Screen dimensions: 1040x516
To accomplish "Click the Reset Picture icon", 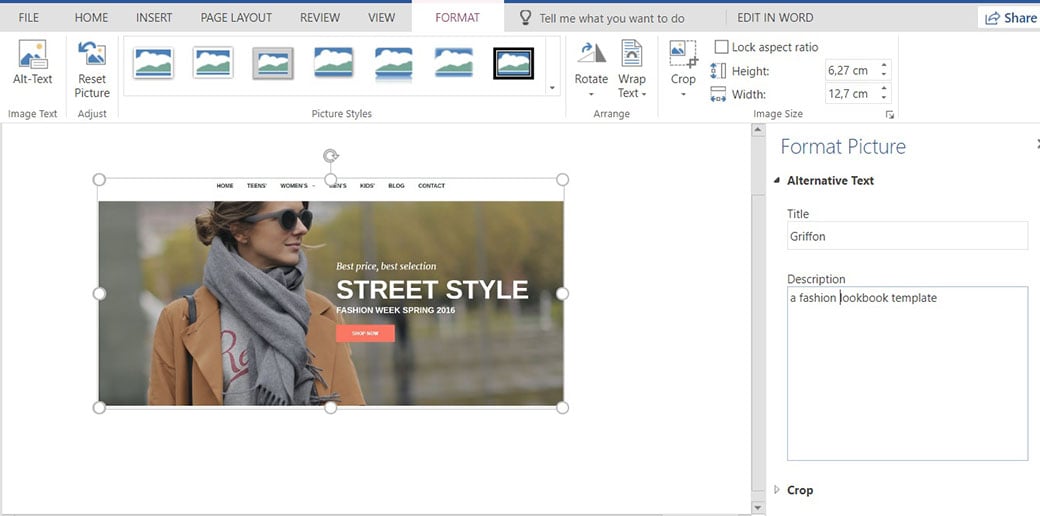I will coord(92,56).
